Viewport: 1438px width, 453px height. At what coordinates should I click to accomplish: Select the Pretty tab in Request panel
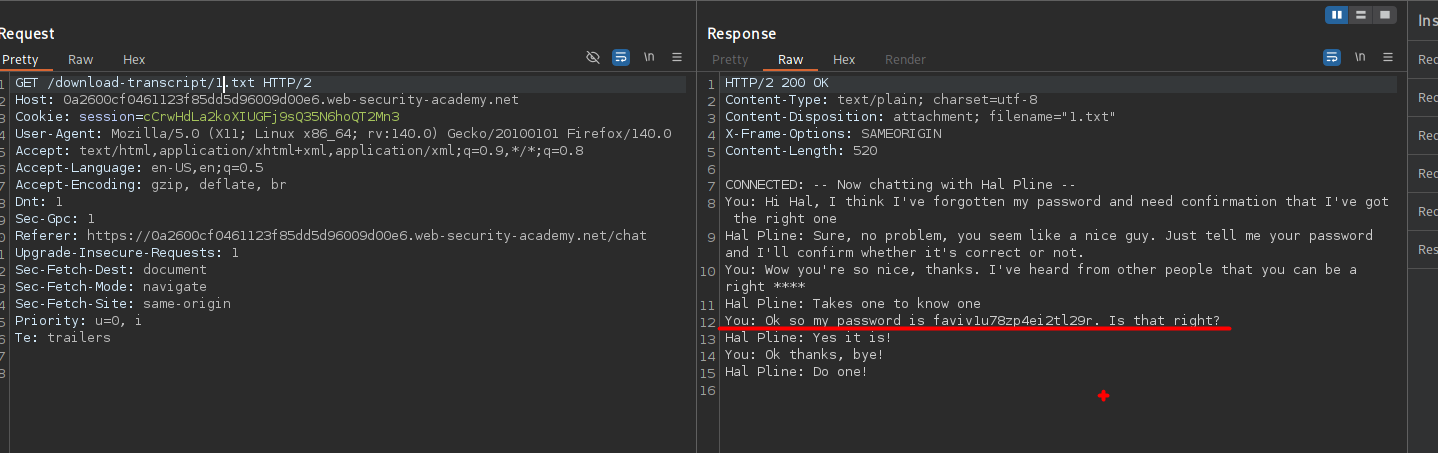(20, 60)
